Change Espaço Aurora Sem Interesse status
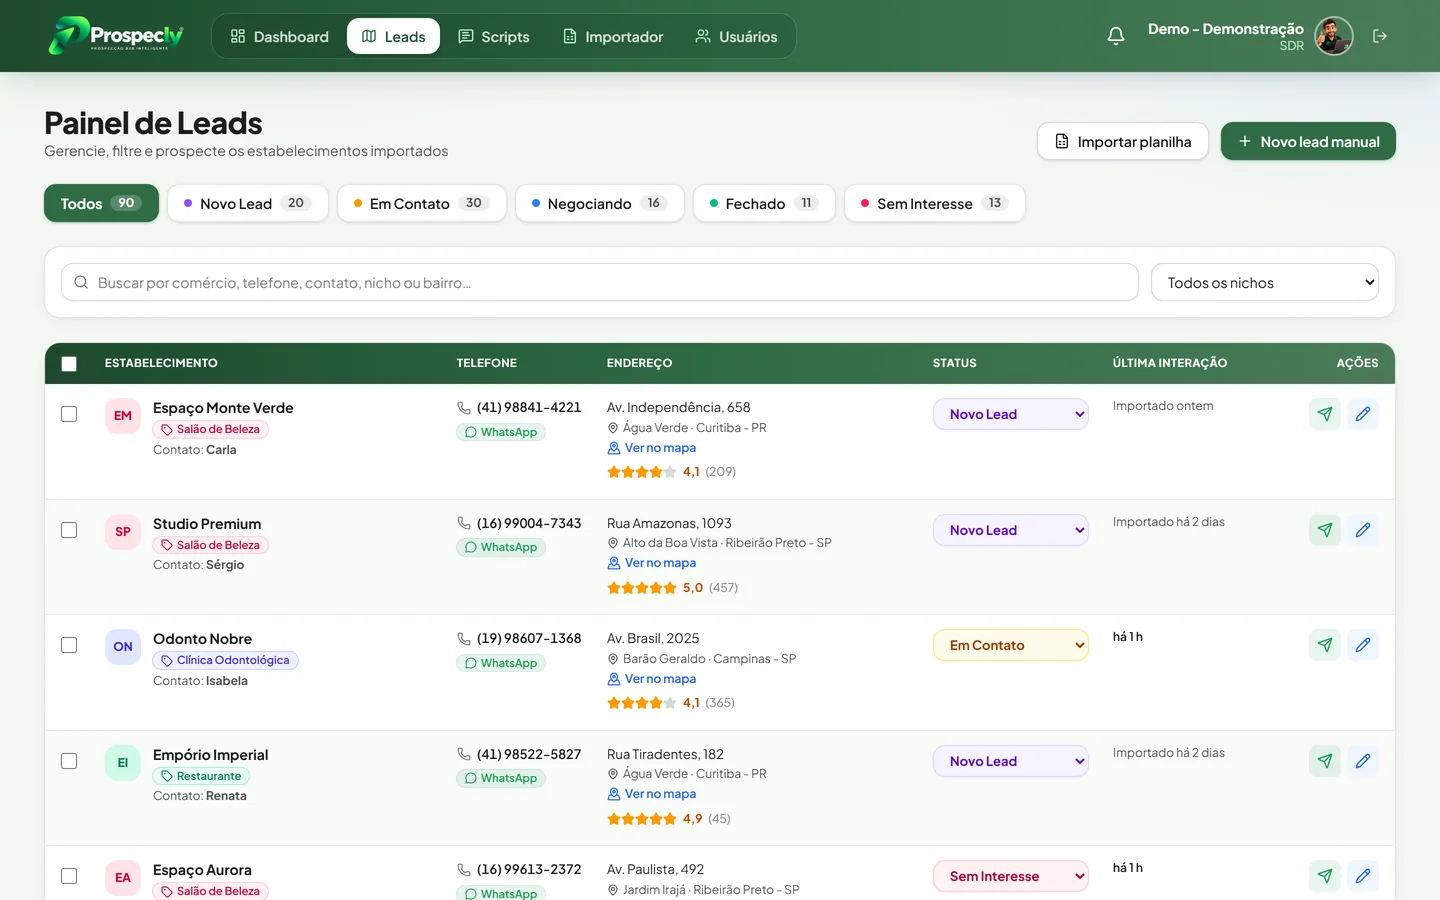This screenshot has height=900, width=1440. click(1011, 876)
